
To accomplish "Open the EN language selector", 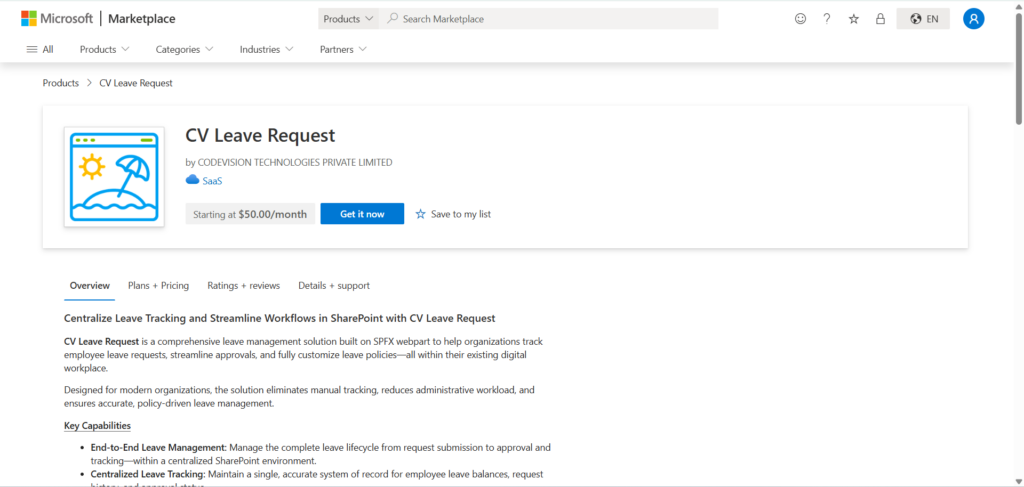I will 923,19.
